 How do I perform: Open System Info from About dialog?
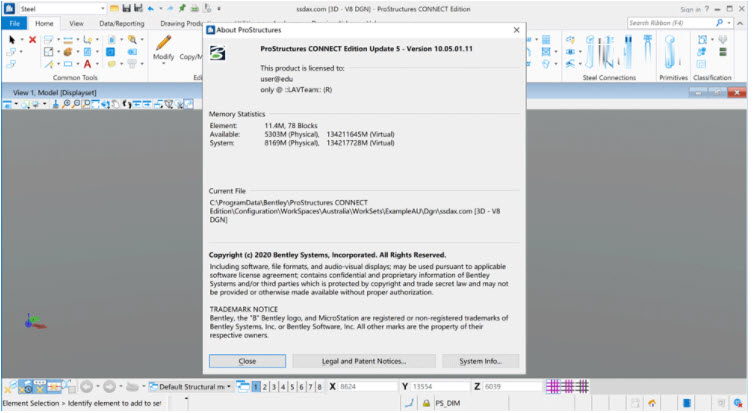[x=480, y=361]
